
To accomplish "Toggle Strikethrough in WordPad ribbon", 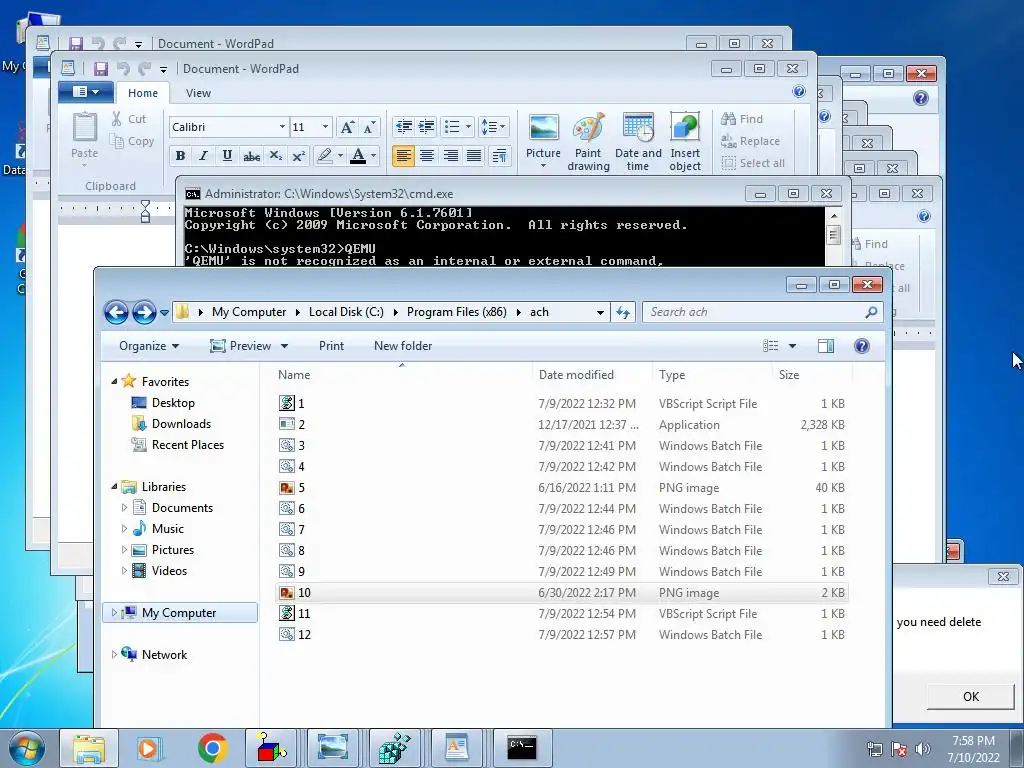I will coord(251,155).
